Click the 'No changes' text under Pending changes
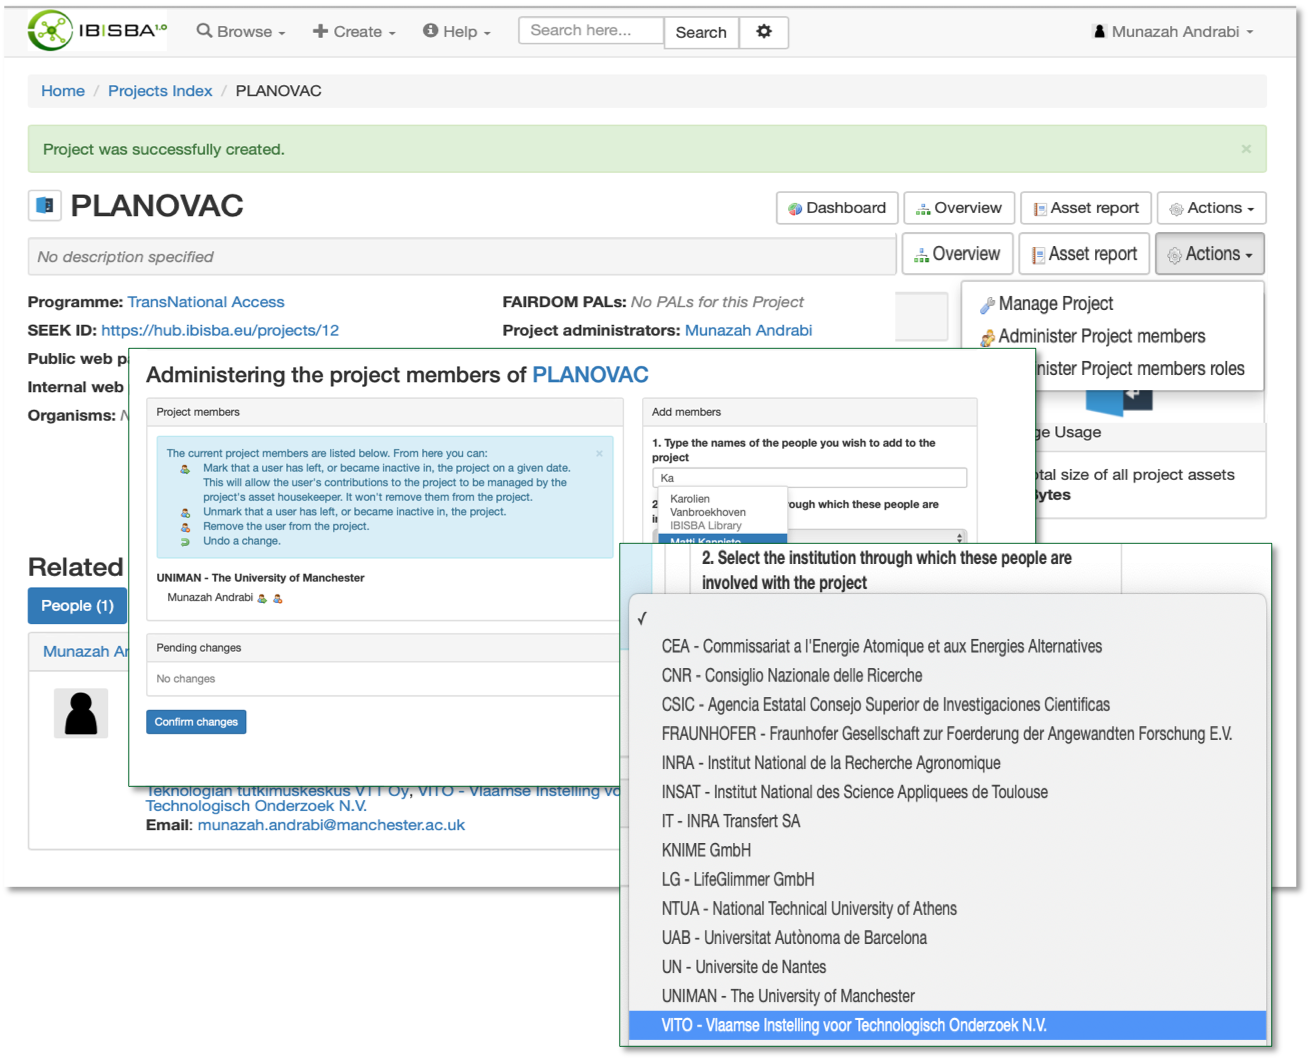This screenshot has width=1308, height=1058. (x=186, y=679)
